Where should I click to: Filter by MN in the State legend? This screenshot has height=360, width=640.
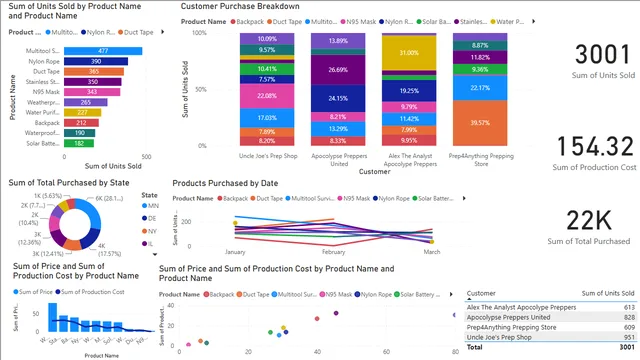click(150, 206)
